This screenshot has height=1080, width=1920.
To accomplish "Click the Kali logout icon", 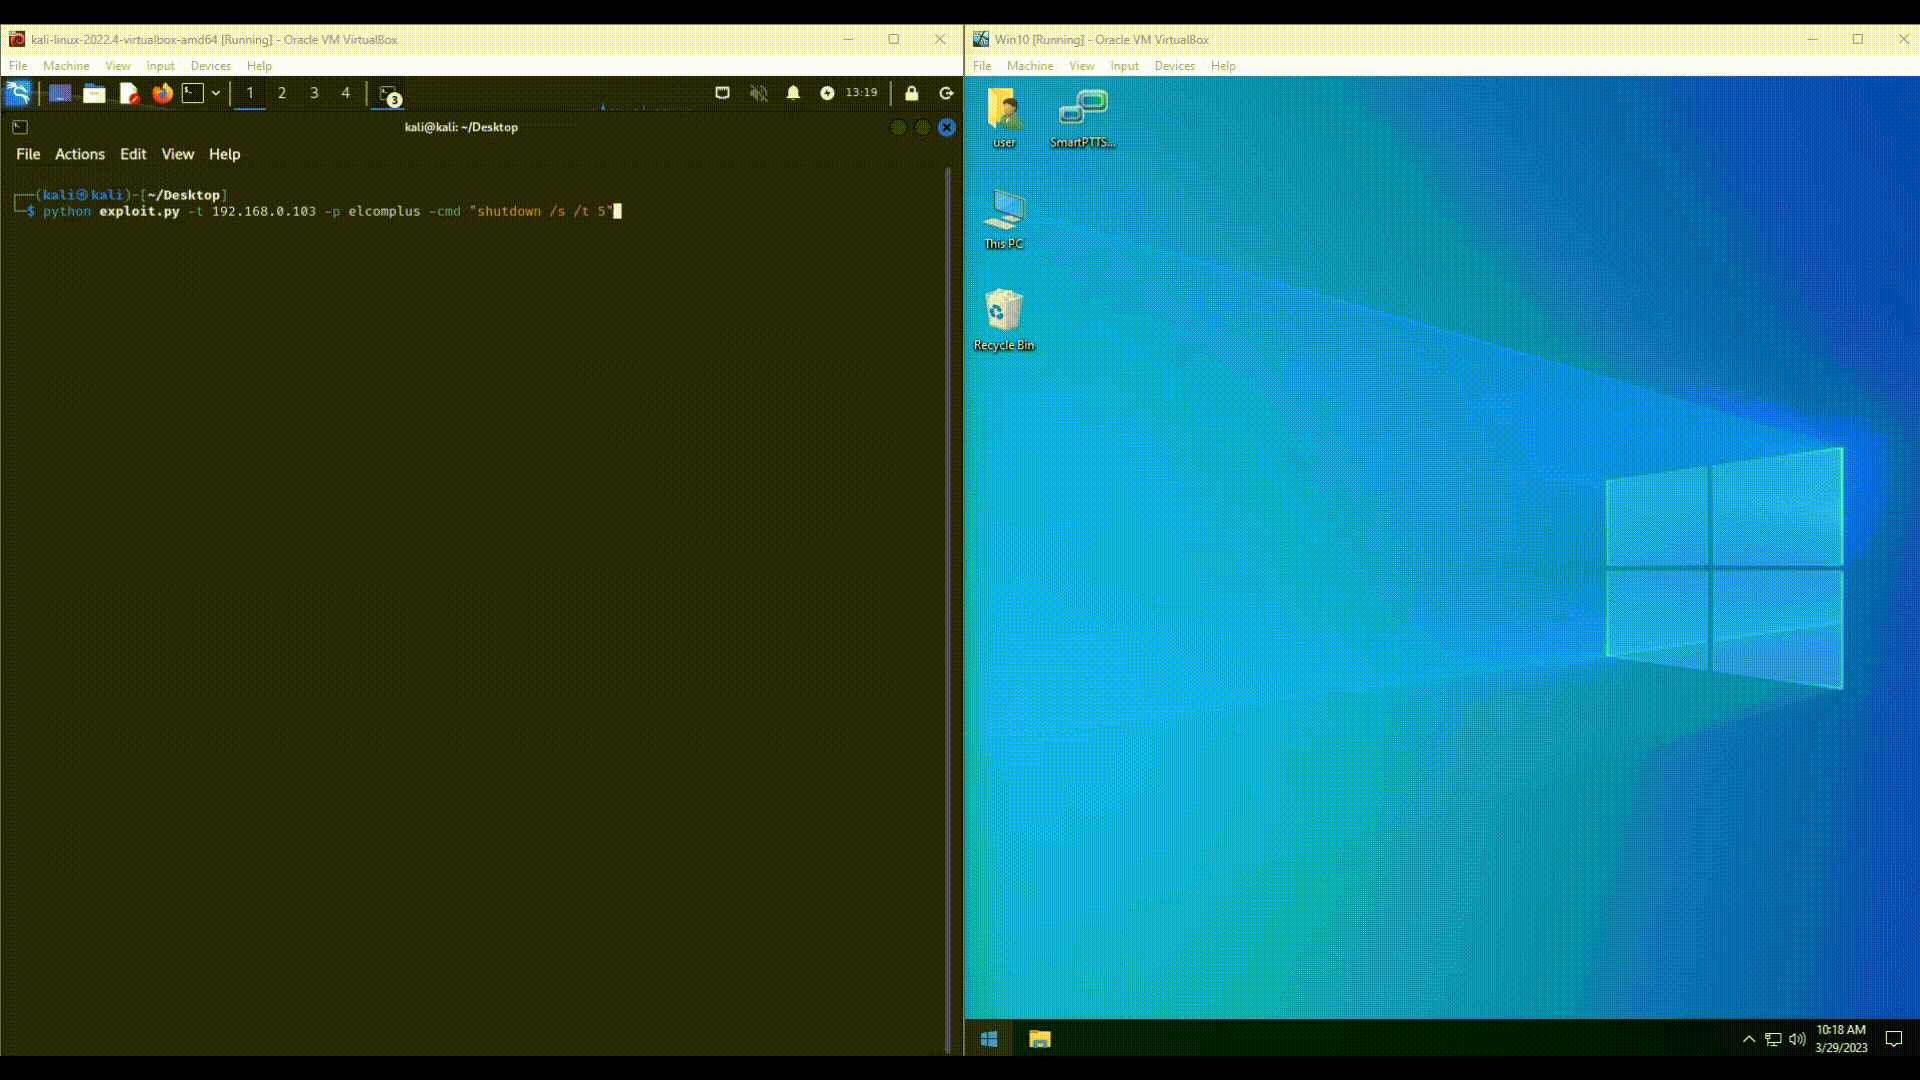I will [946, 93].
